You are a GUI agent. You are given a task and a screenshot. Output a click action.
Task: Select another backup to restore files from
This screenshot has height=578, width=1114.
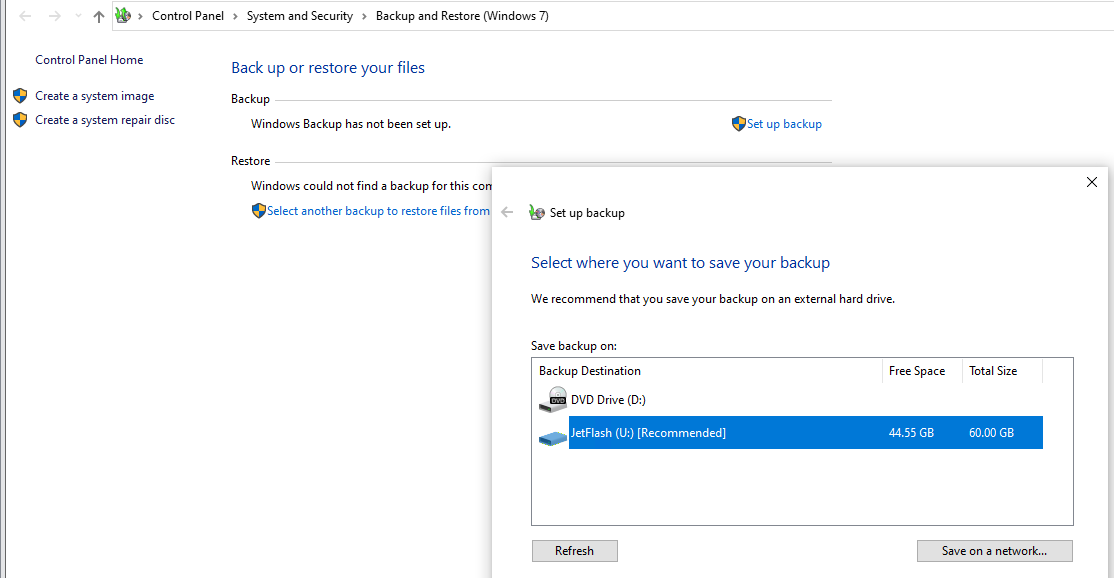[378, 211]
